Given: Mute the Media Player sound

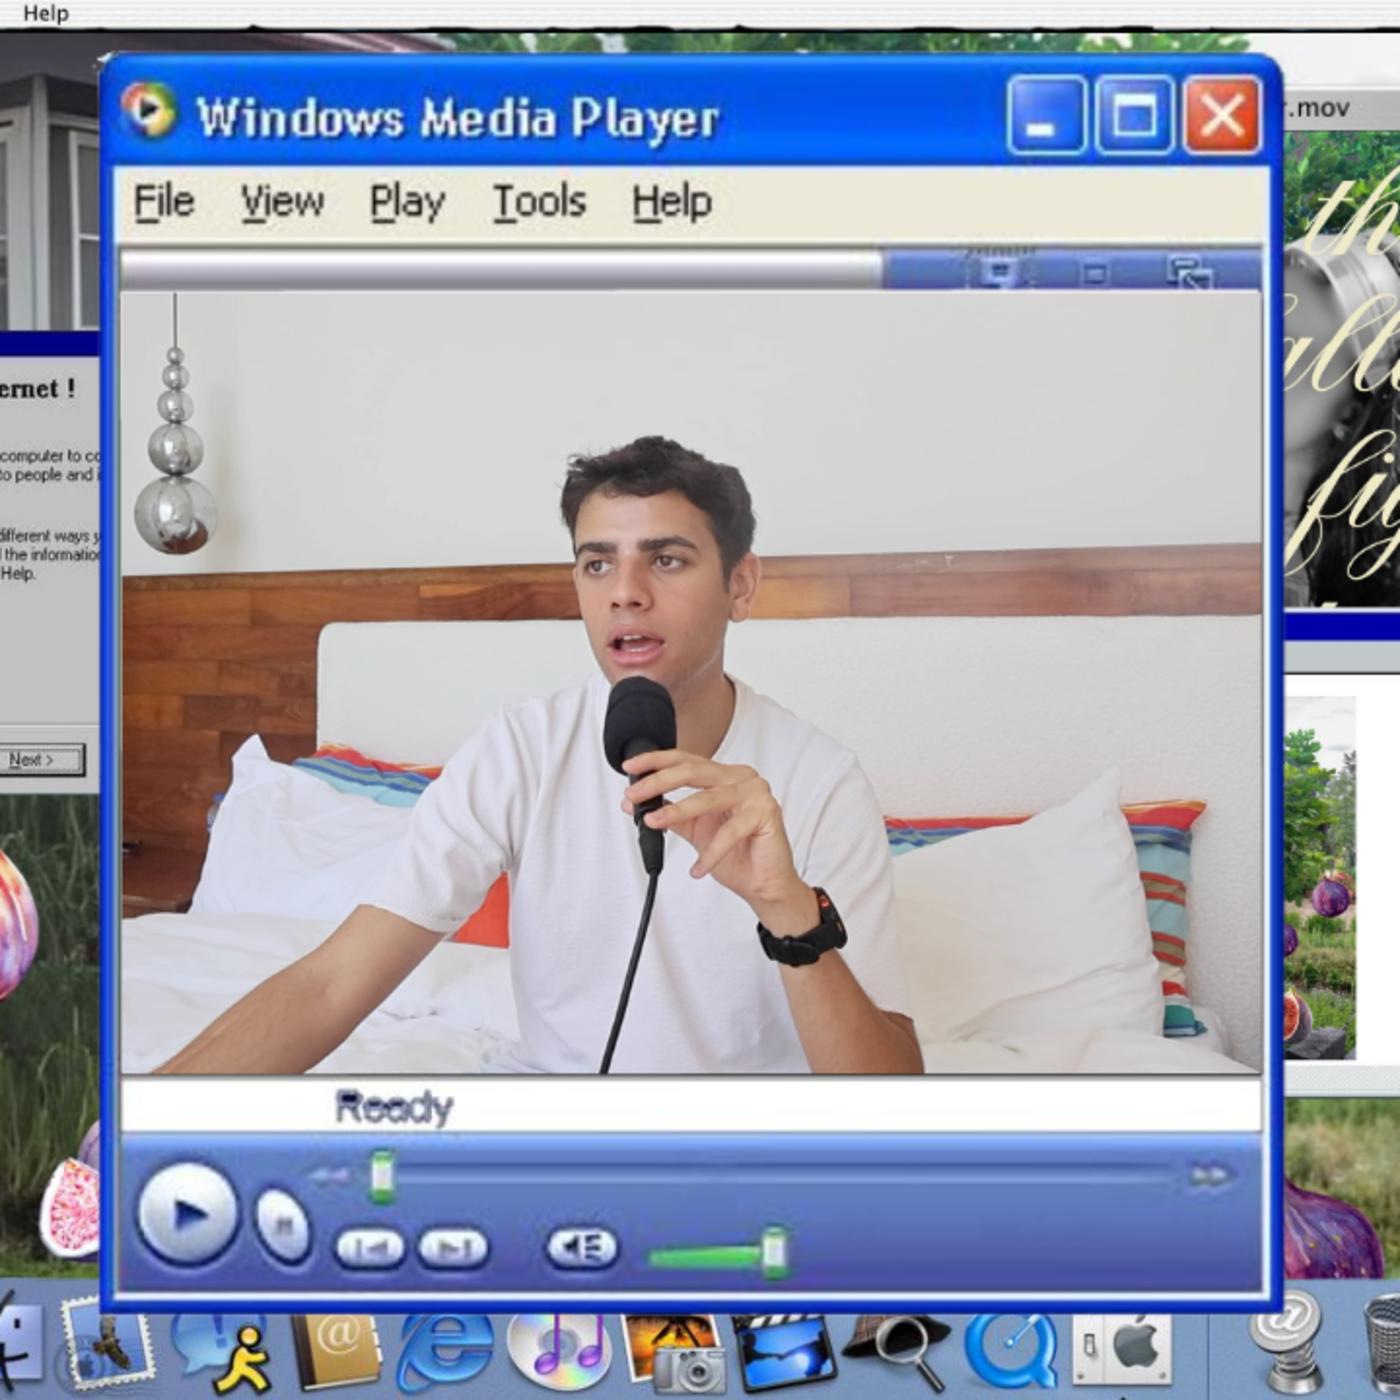Looking at the screenshot, I should point(581,1248).
